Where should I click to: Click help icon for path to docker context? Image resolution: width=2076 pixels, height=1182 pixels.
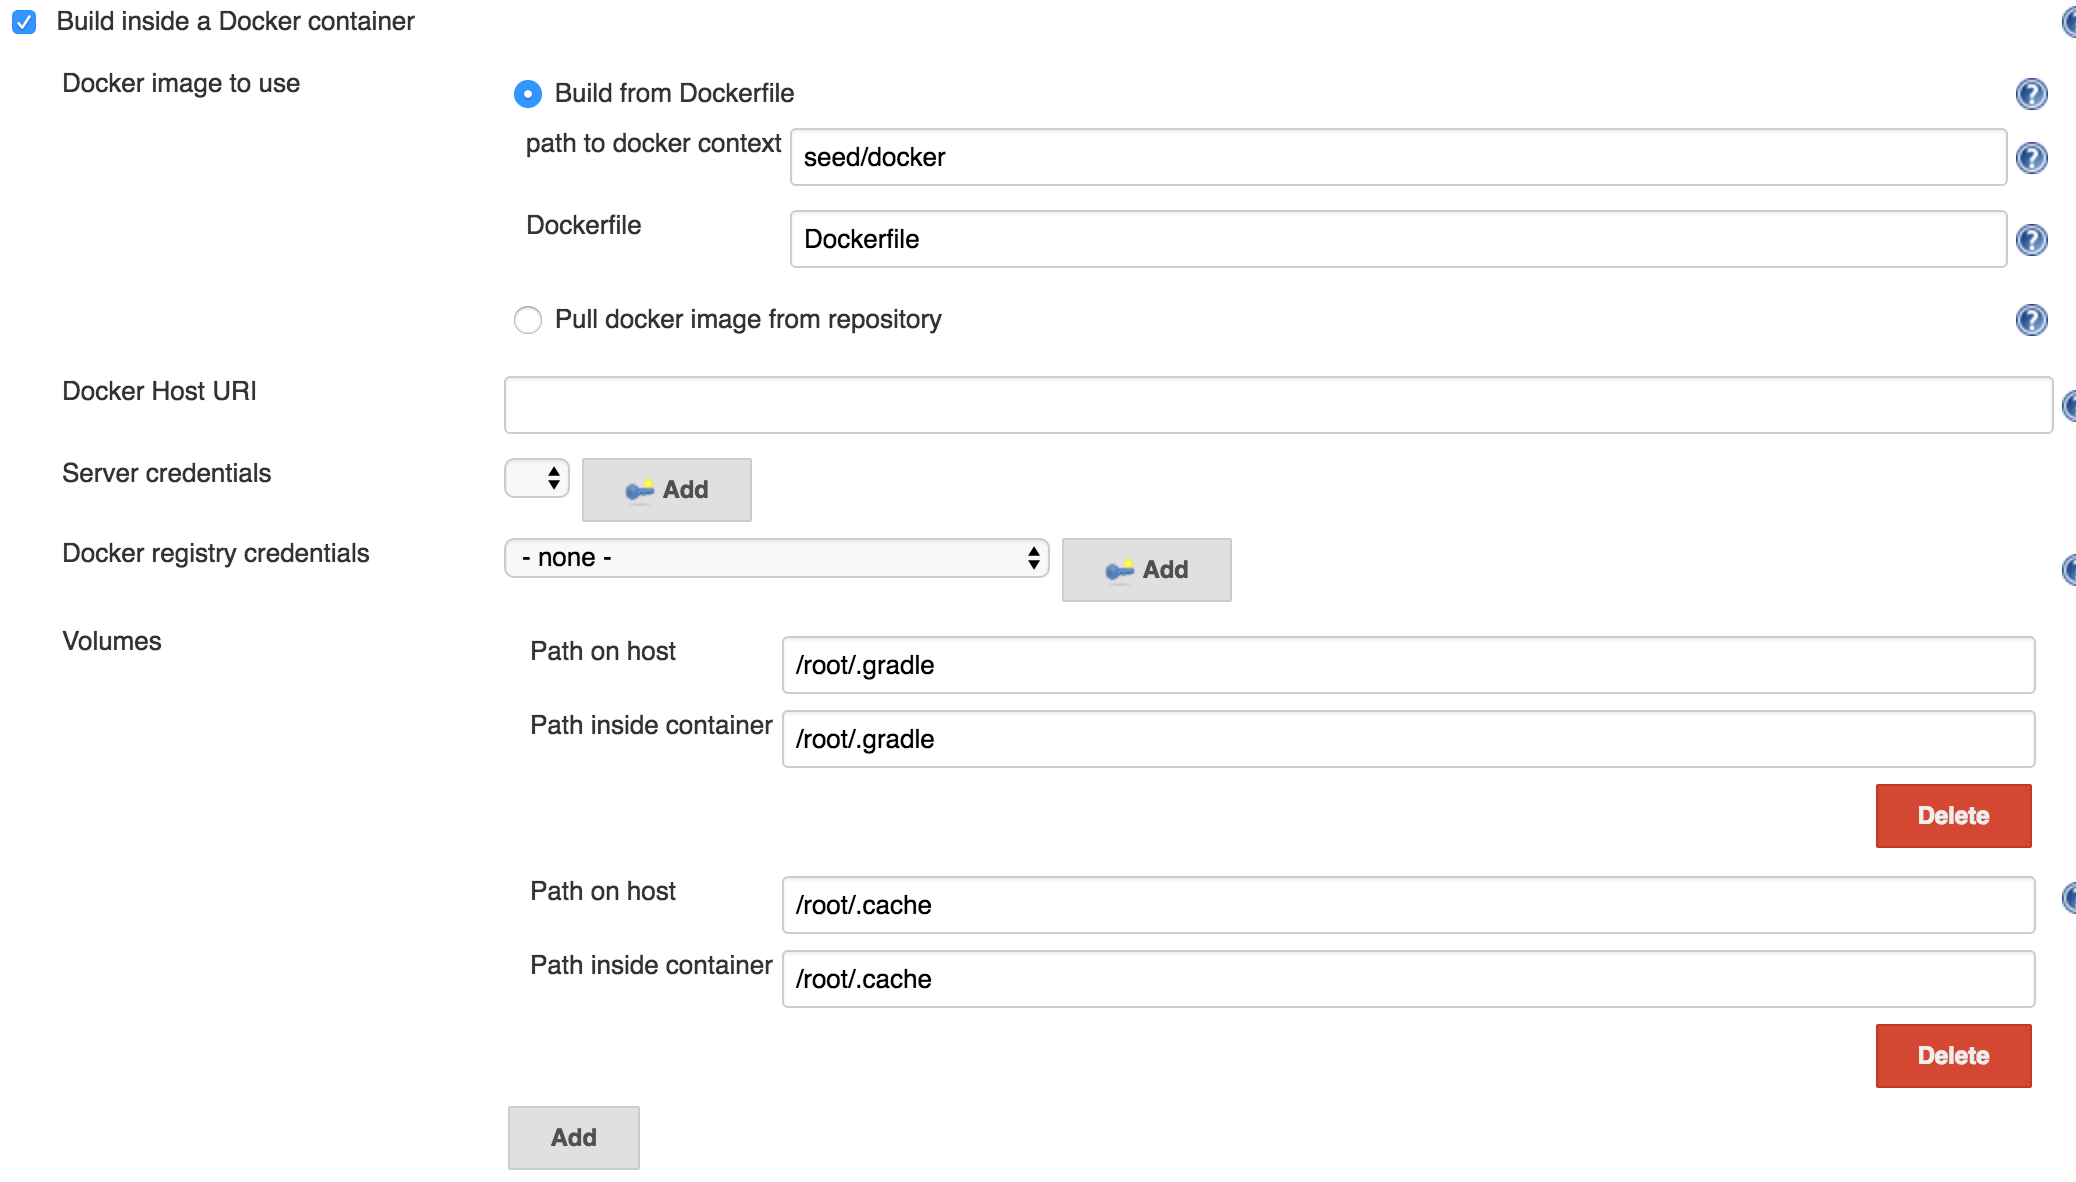coord(2030,158)
